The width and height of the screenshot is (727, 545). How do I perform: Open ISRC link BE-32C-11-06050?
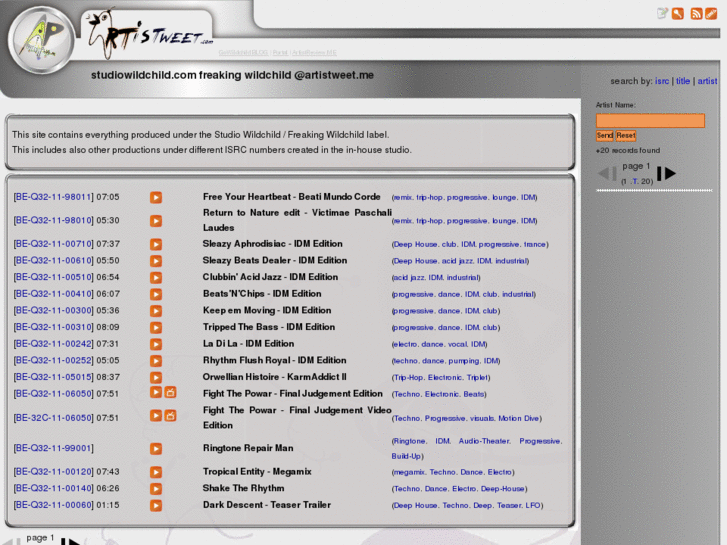53,418
